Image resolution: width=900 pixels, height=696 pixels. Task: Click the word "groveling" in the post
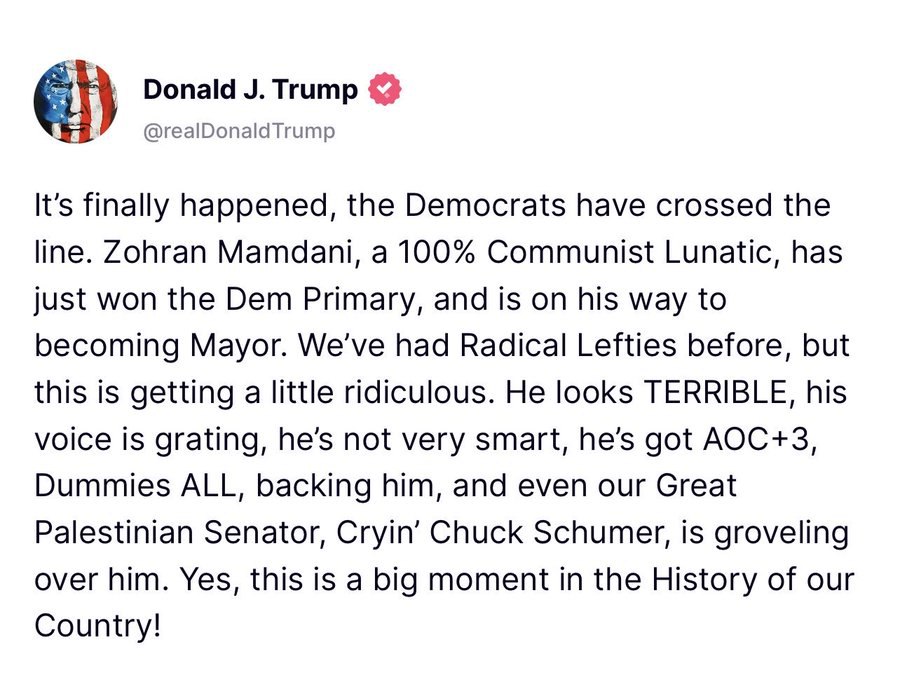tap(781, 534)
